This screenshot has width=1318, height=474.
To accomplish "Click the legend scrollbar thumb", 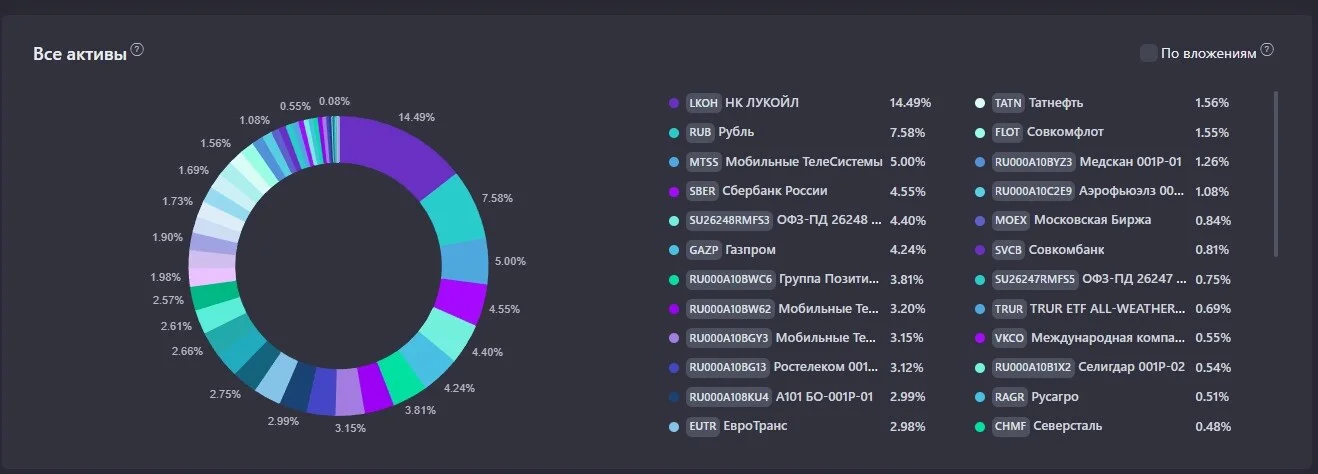I will (x=1276, y=175).
